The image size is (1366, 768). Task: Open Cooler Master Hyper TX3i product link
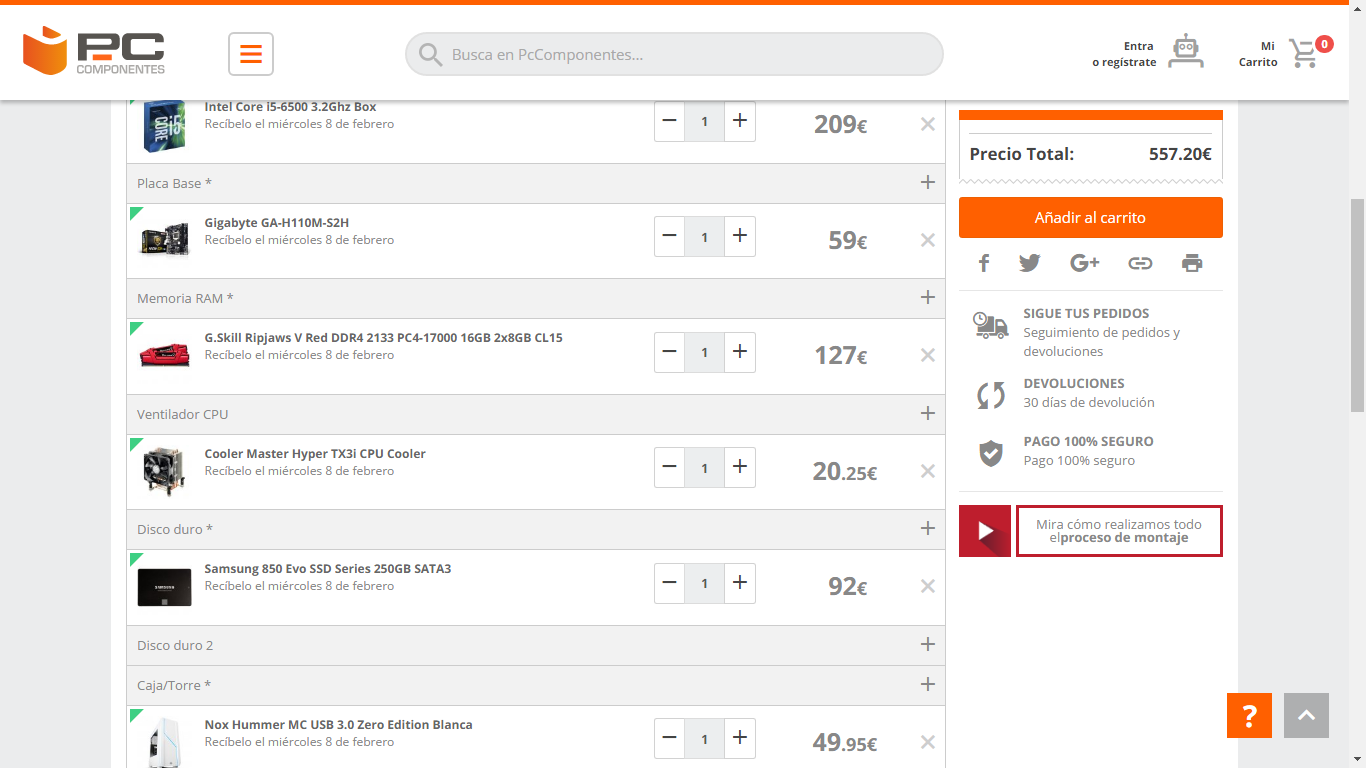[x=315, y=454]
